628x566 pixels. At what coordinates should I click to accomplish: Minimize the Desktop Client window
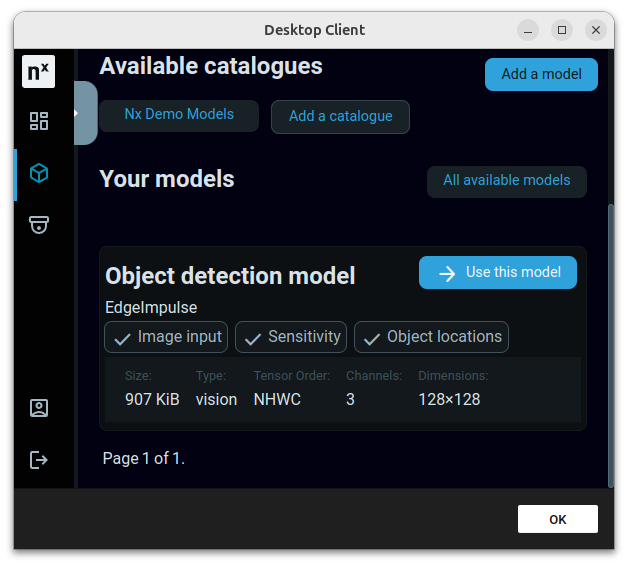coord(528,30)
